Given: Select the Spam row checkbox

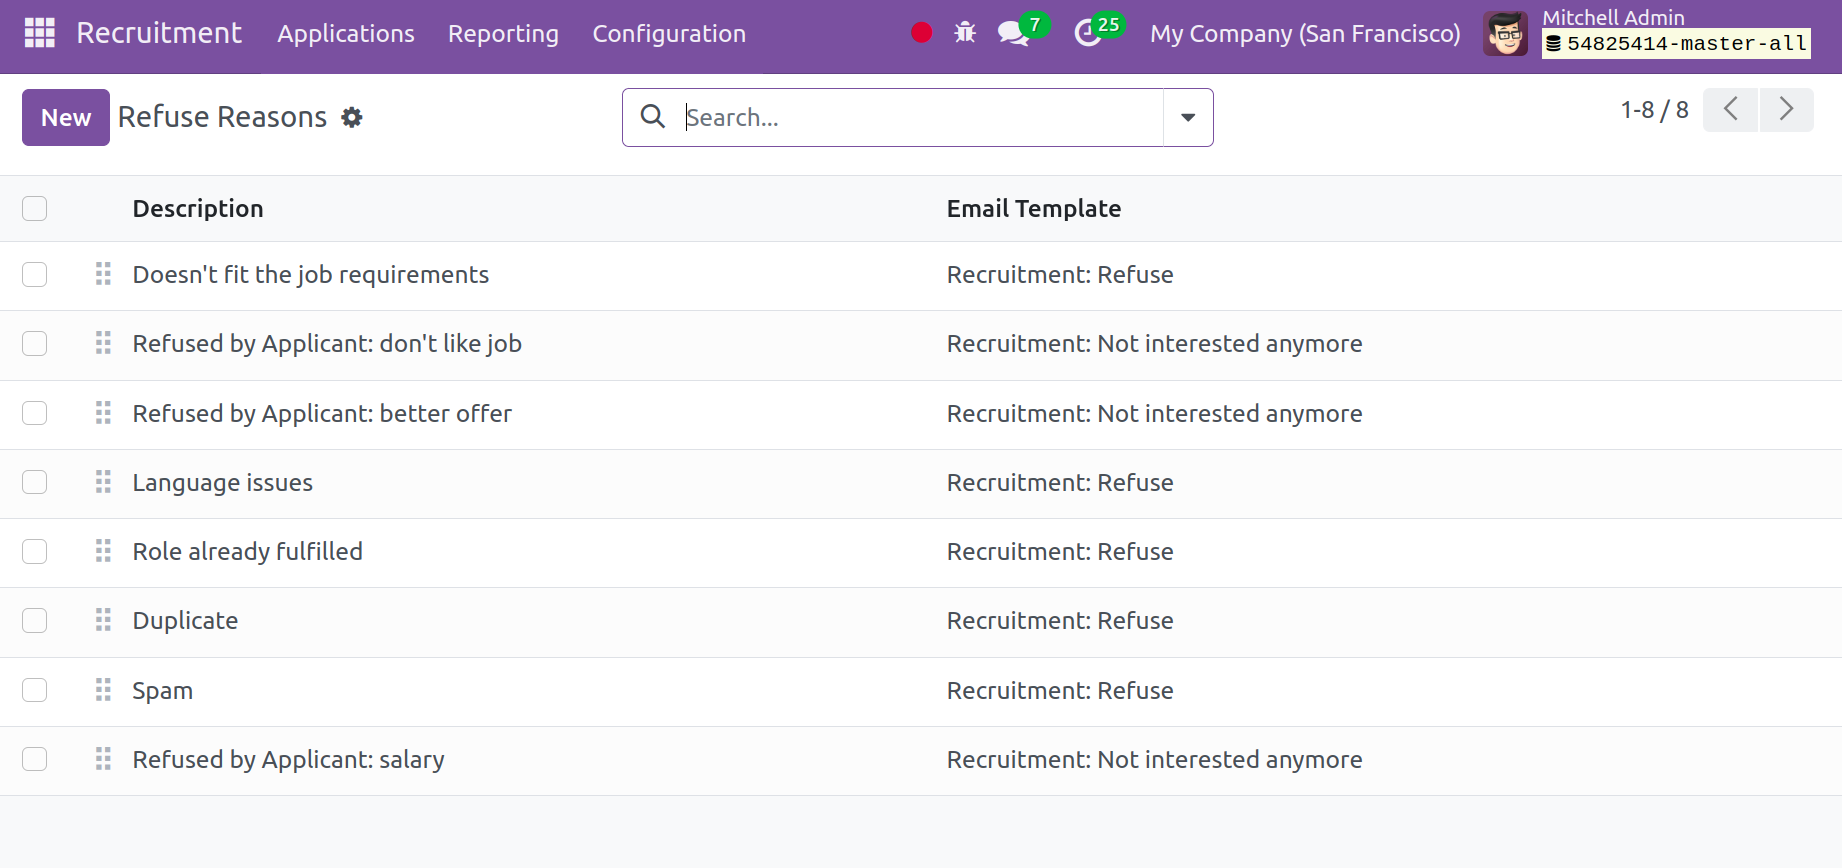Looking at the screenshot, I should click(35, 690).
